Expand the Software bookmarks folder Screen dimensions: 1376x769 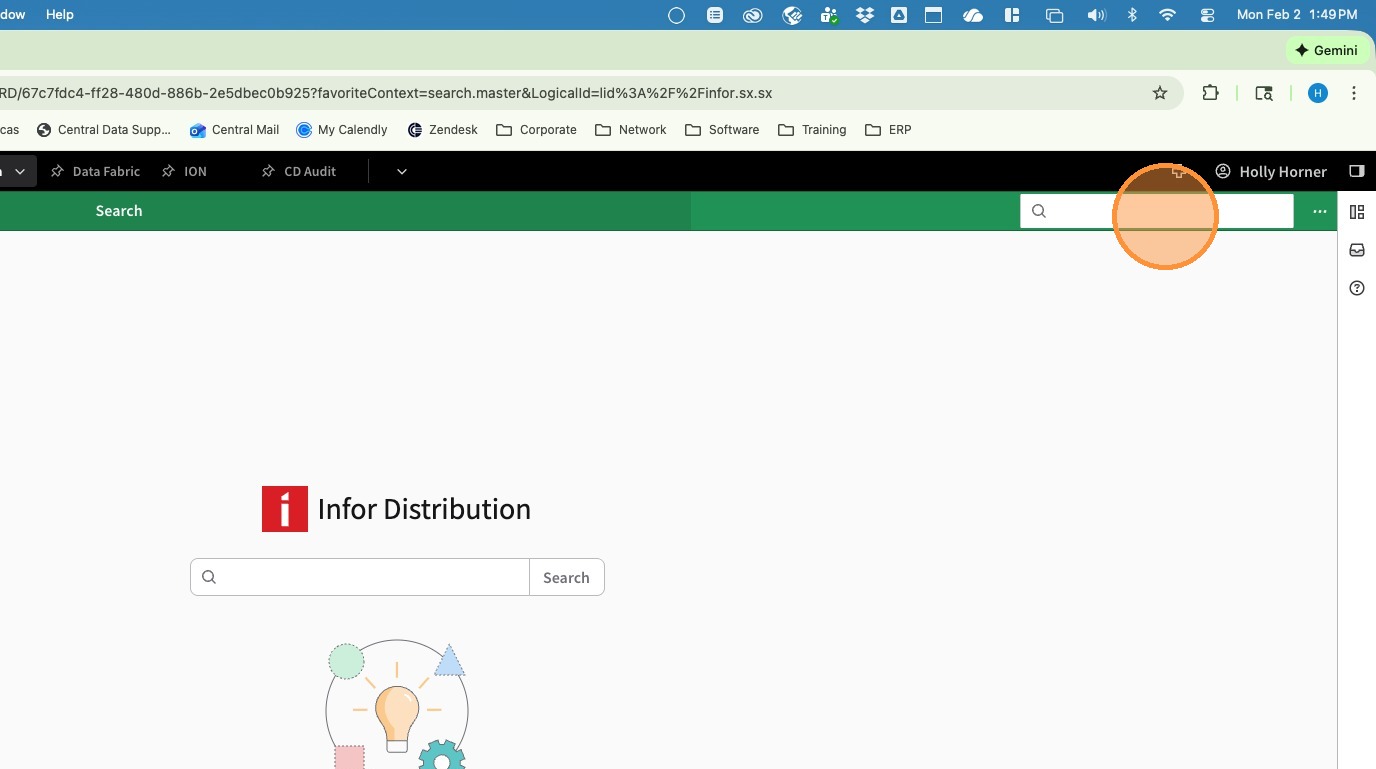[x=722, y=130]
